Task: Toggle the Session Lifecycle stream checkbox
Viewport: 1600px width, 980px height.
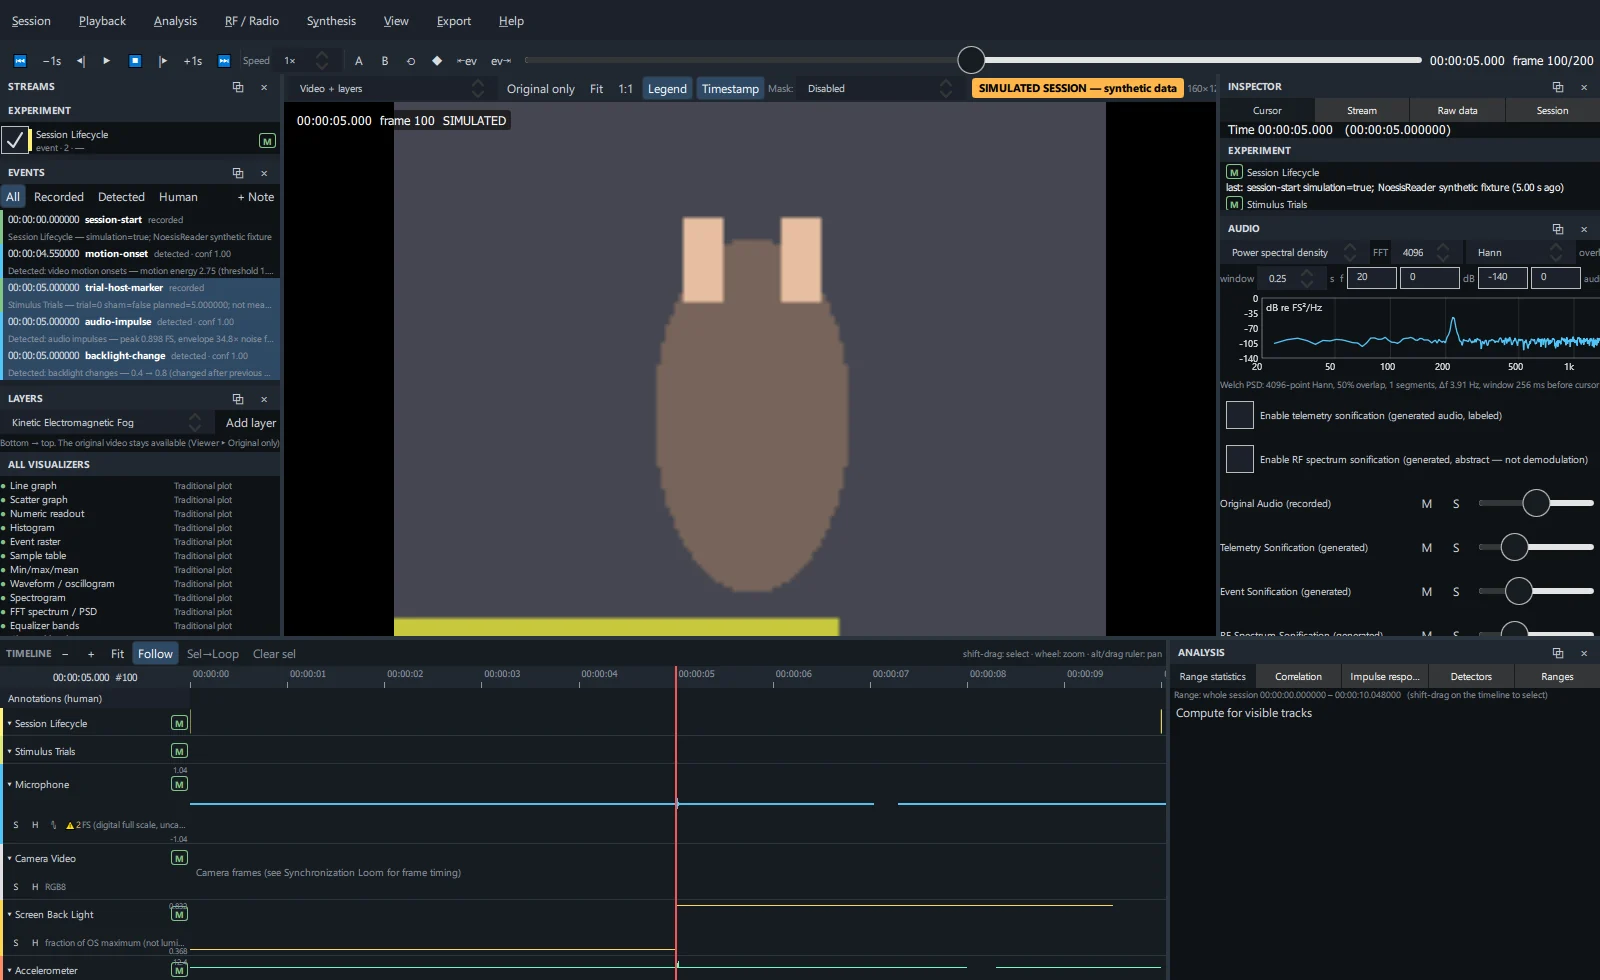Action: click(x=15, y=140)
